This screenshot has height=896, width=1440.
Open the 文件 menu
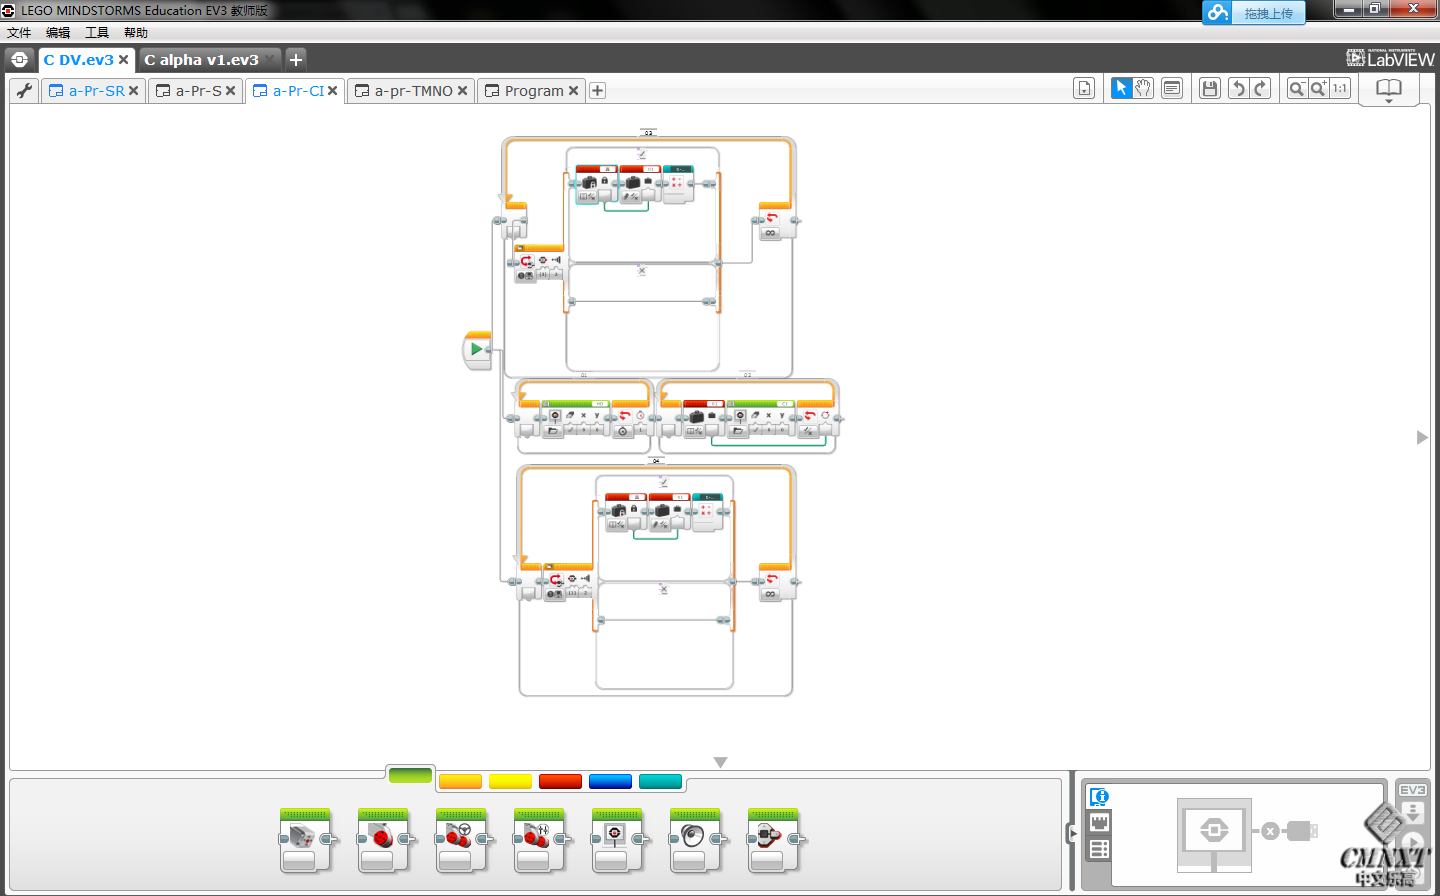click(x=19, y=33)
